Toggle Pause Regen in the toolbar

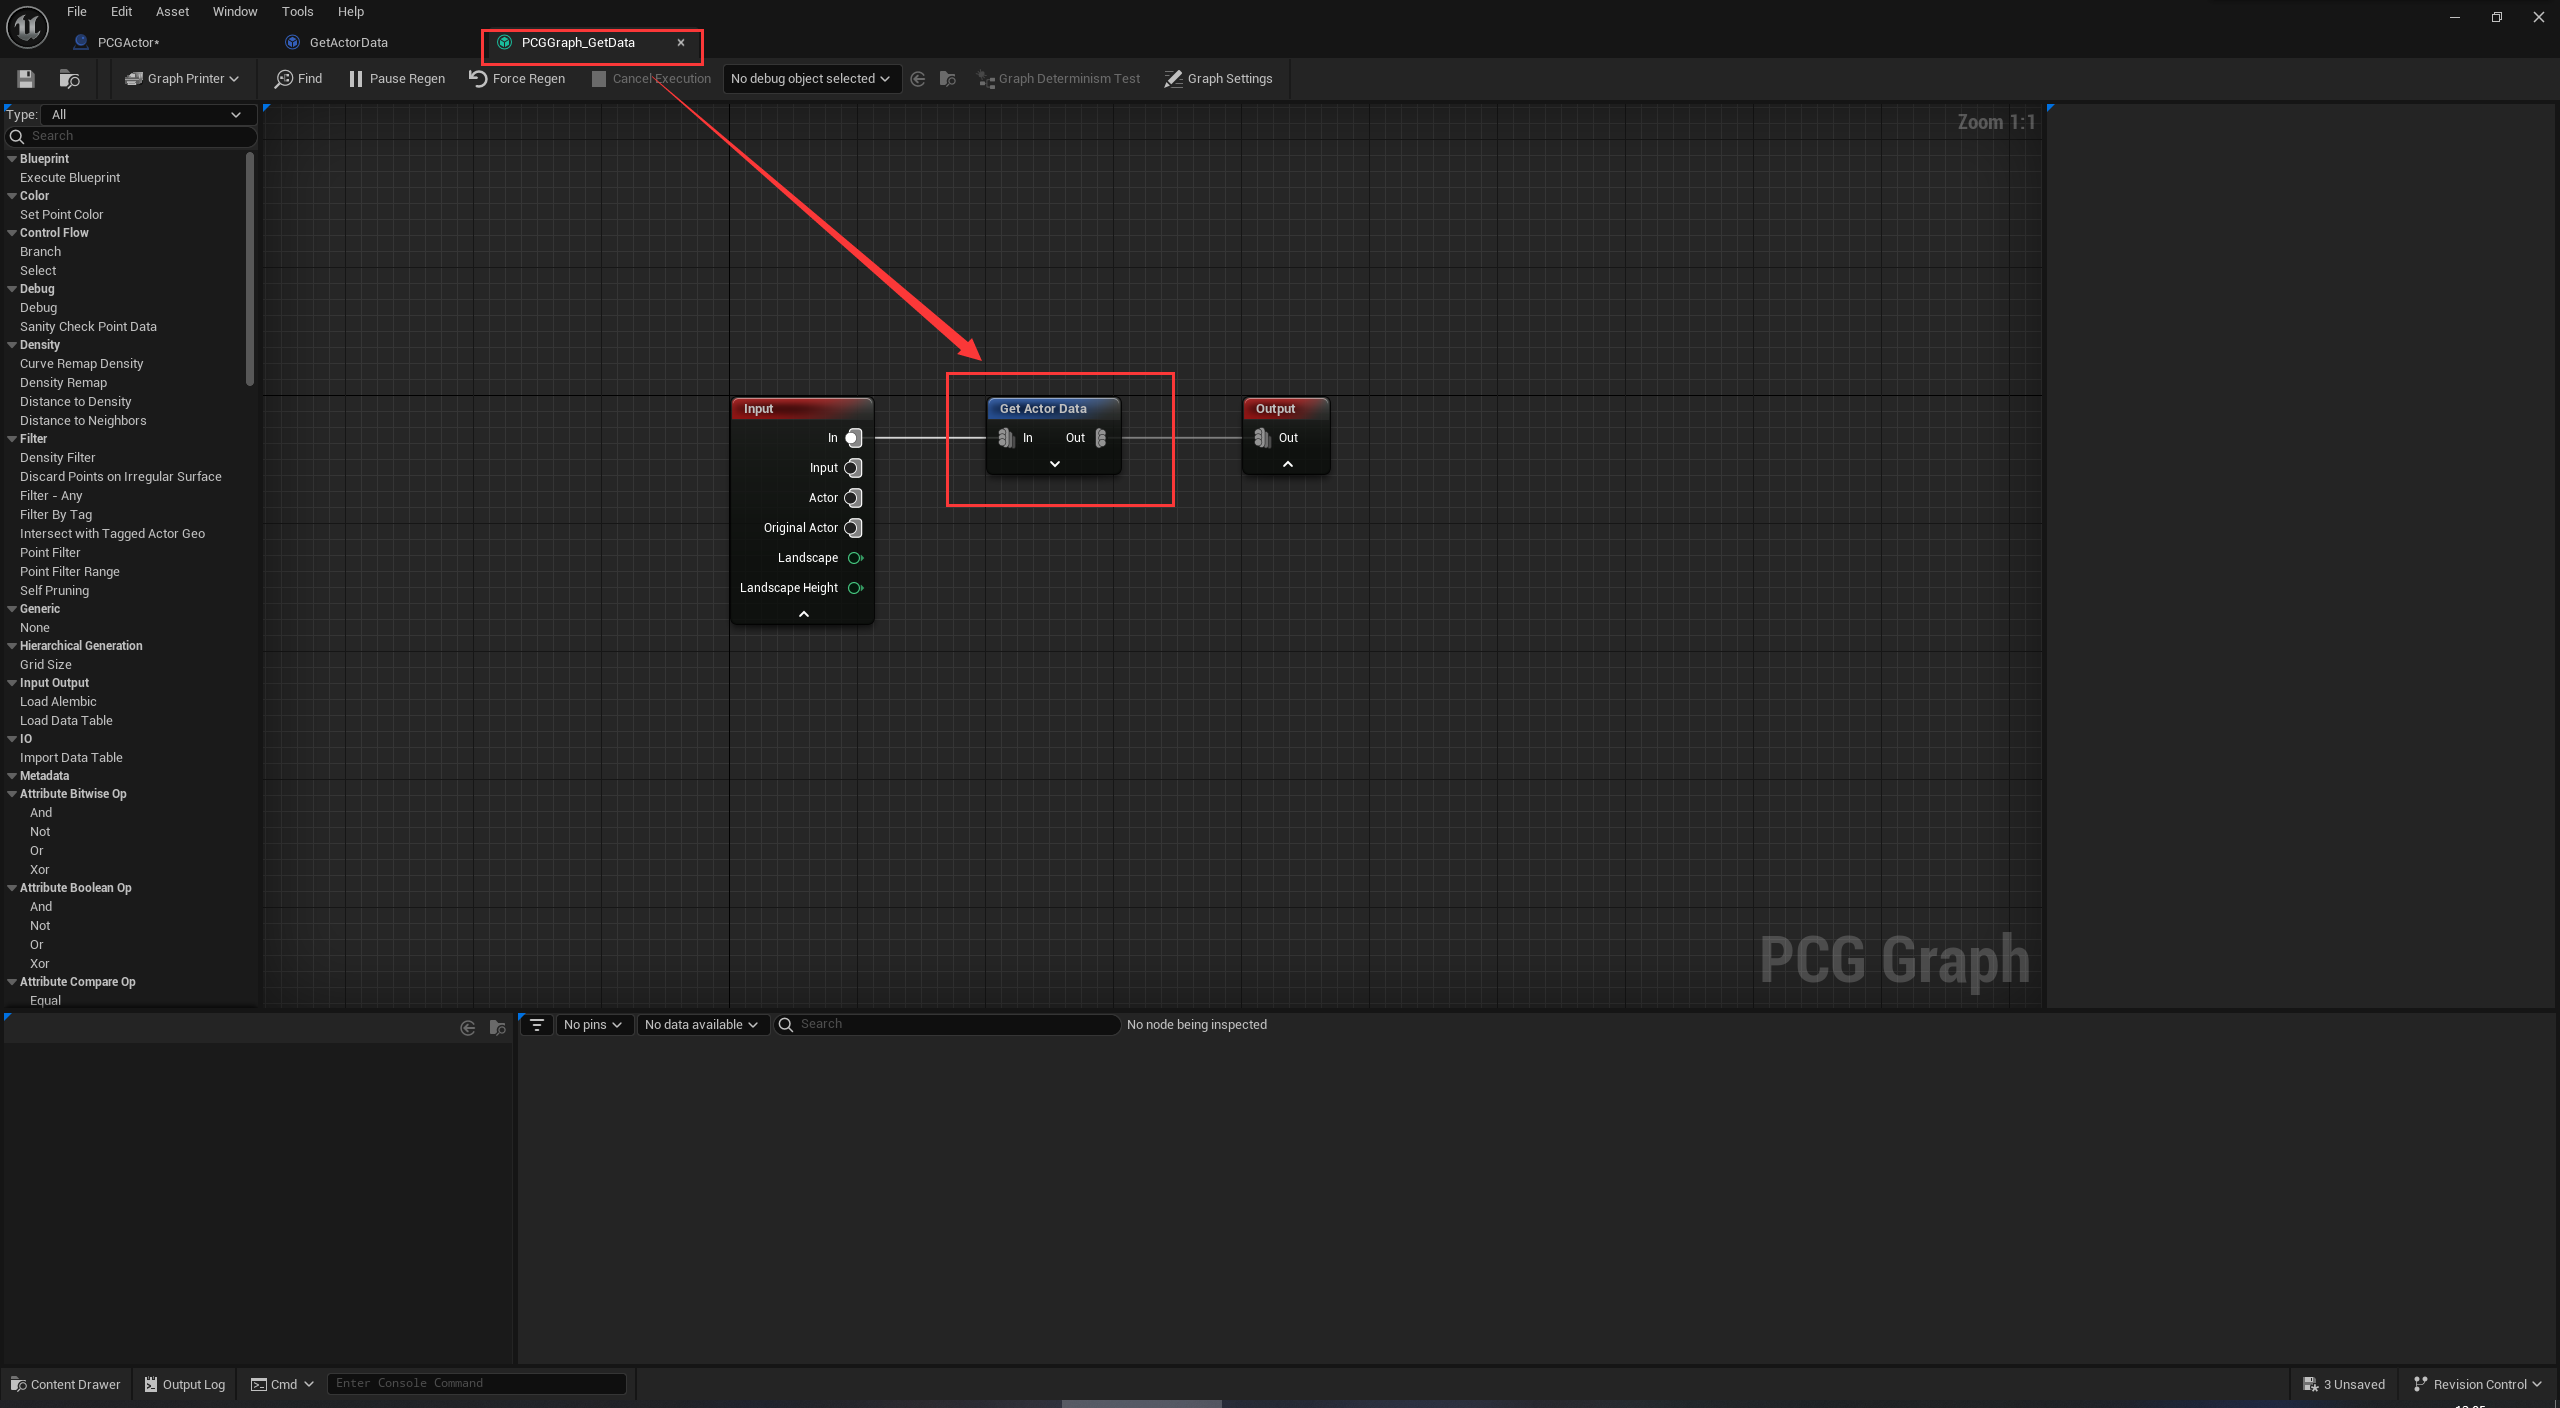(x=395, y=78)
